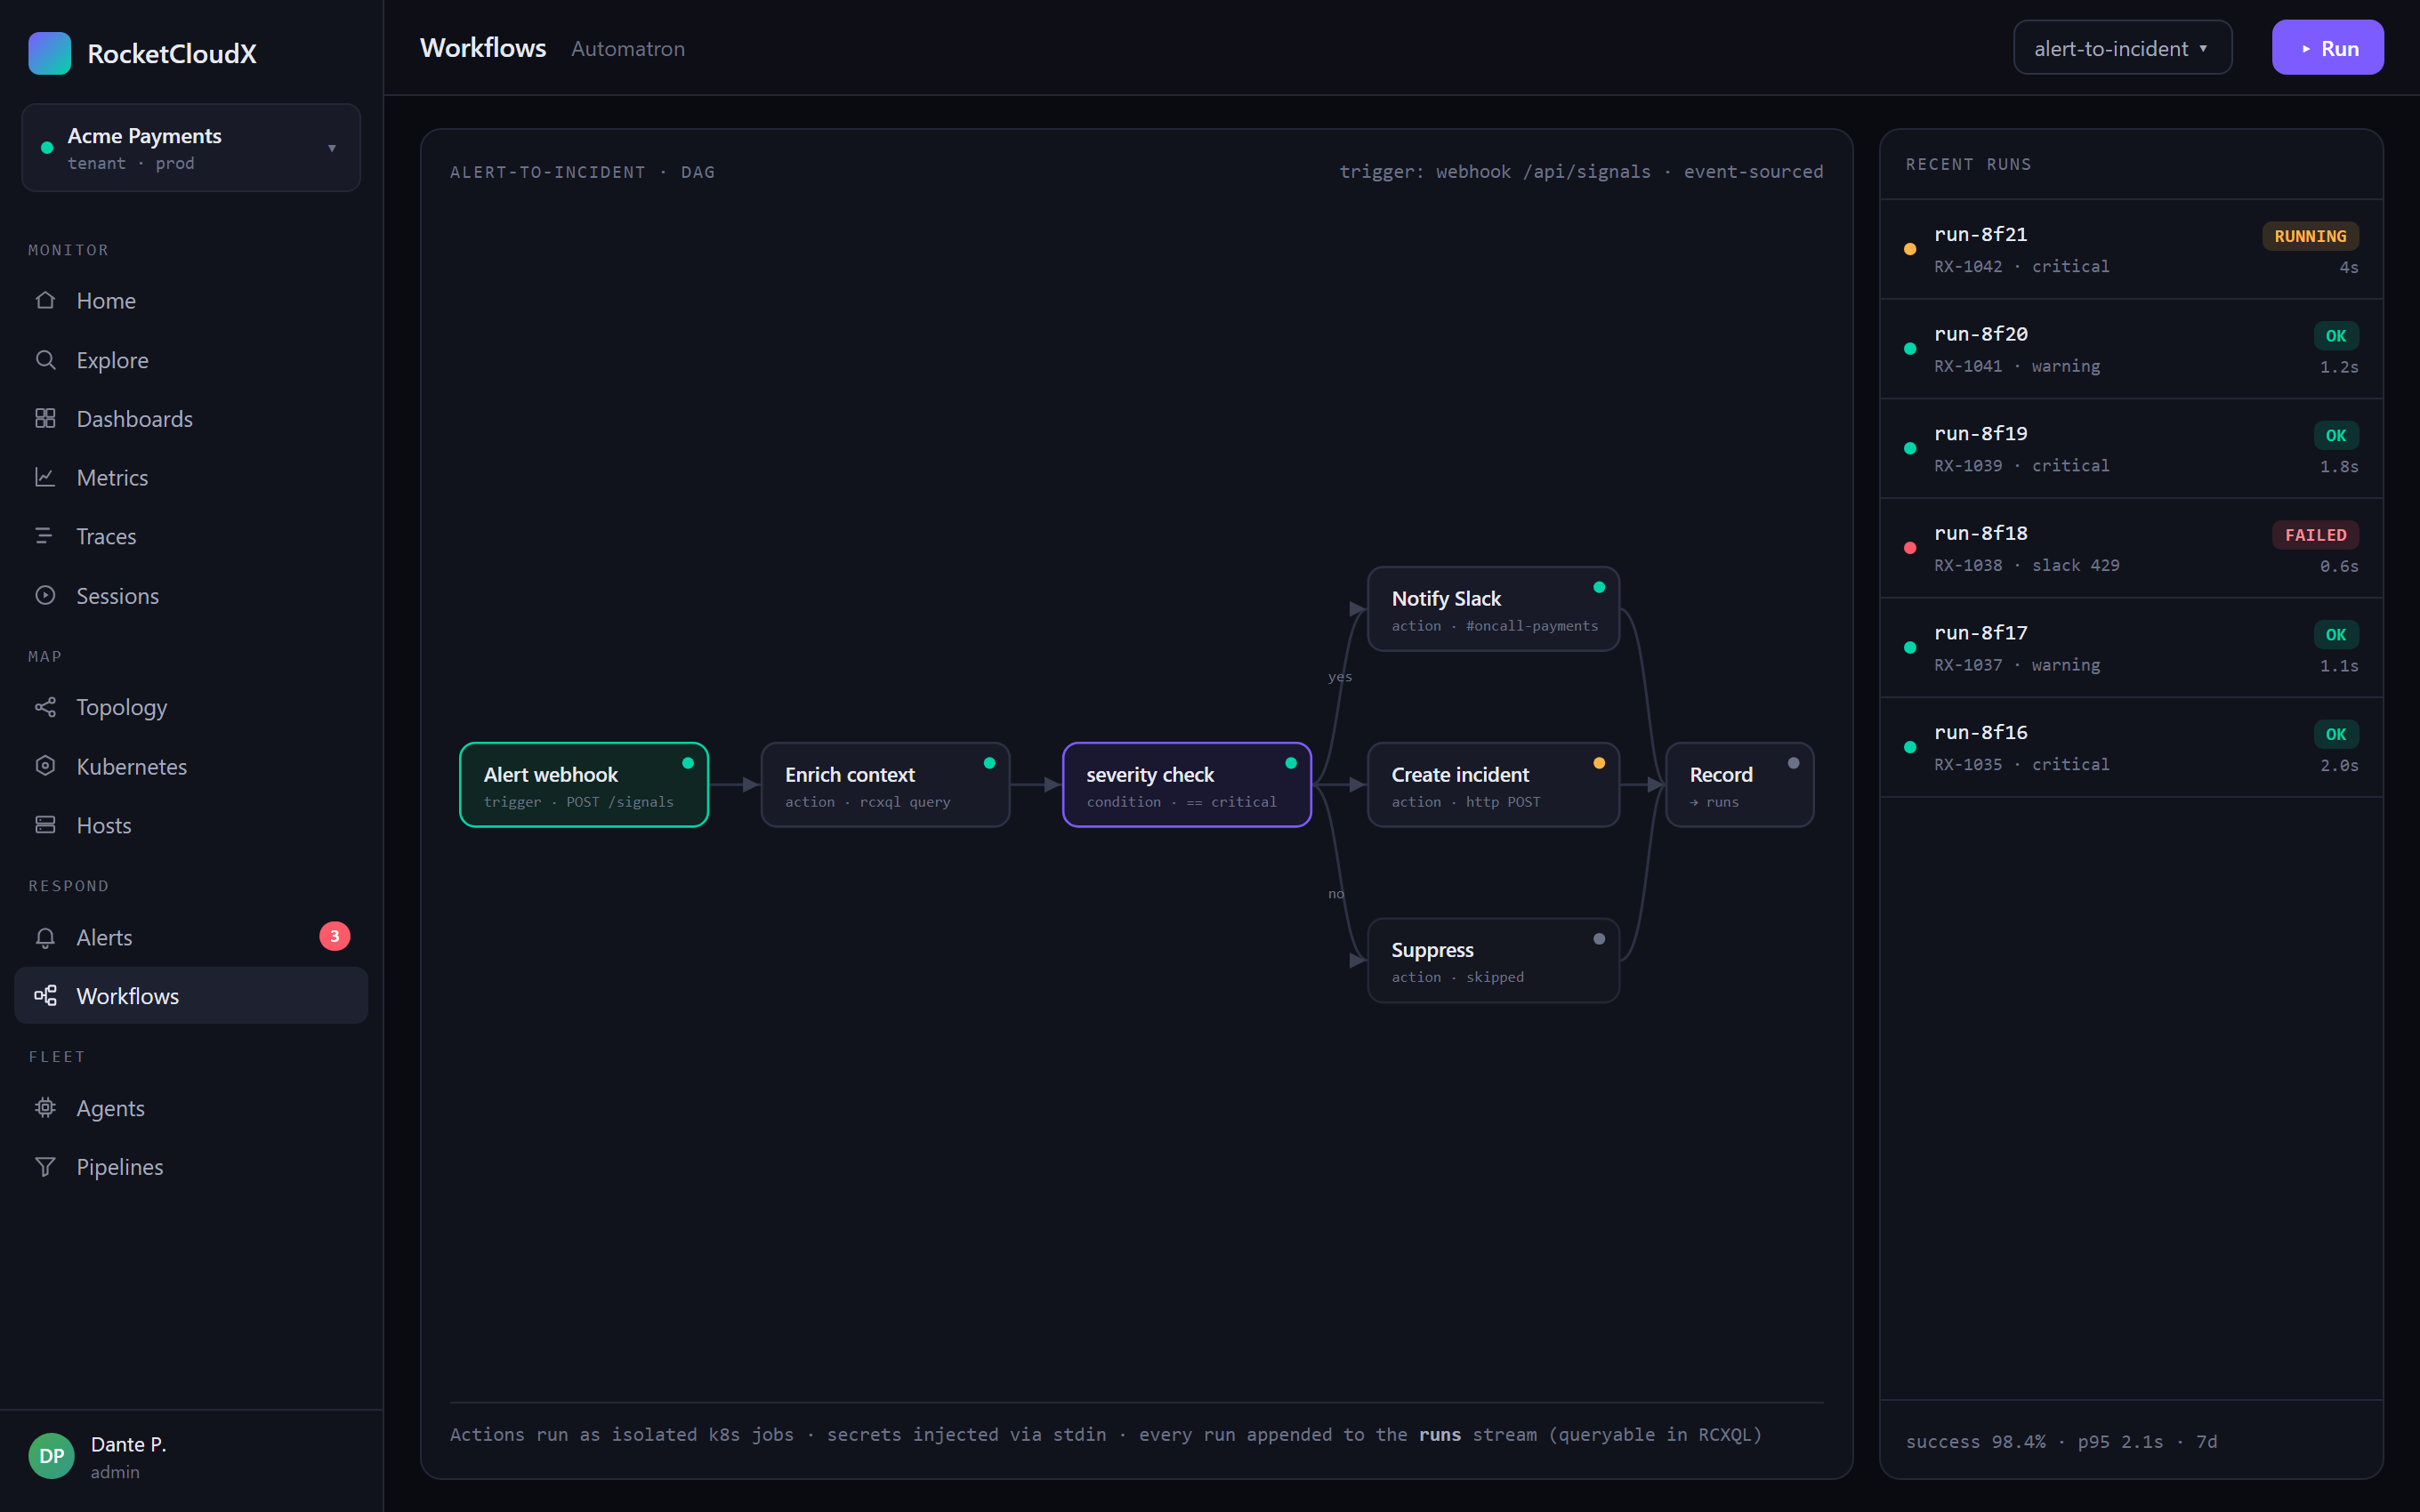
Task: Open the Acme Payments tenant selector
Action: pyautogui.click(x=191, y=148)
